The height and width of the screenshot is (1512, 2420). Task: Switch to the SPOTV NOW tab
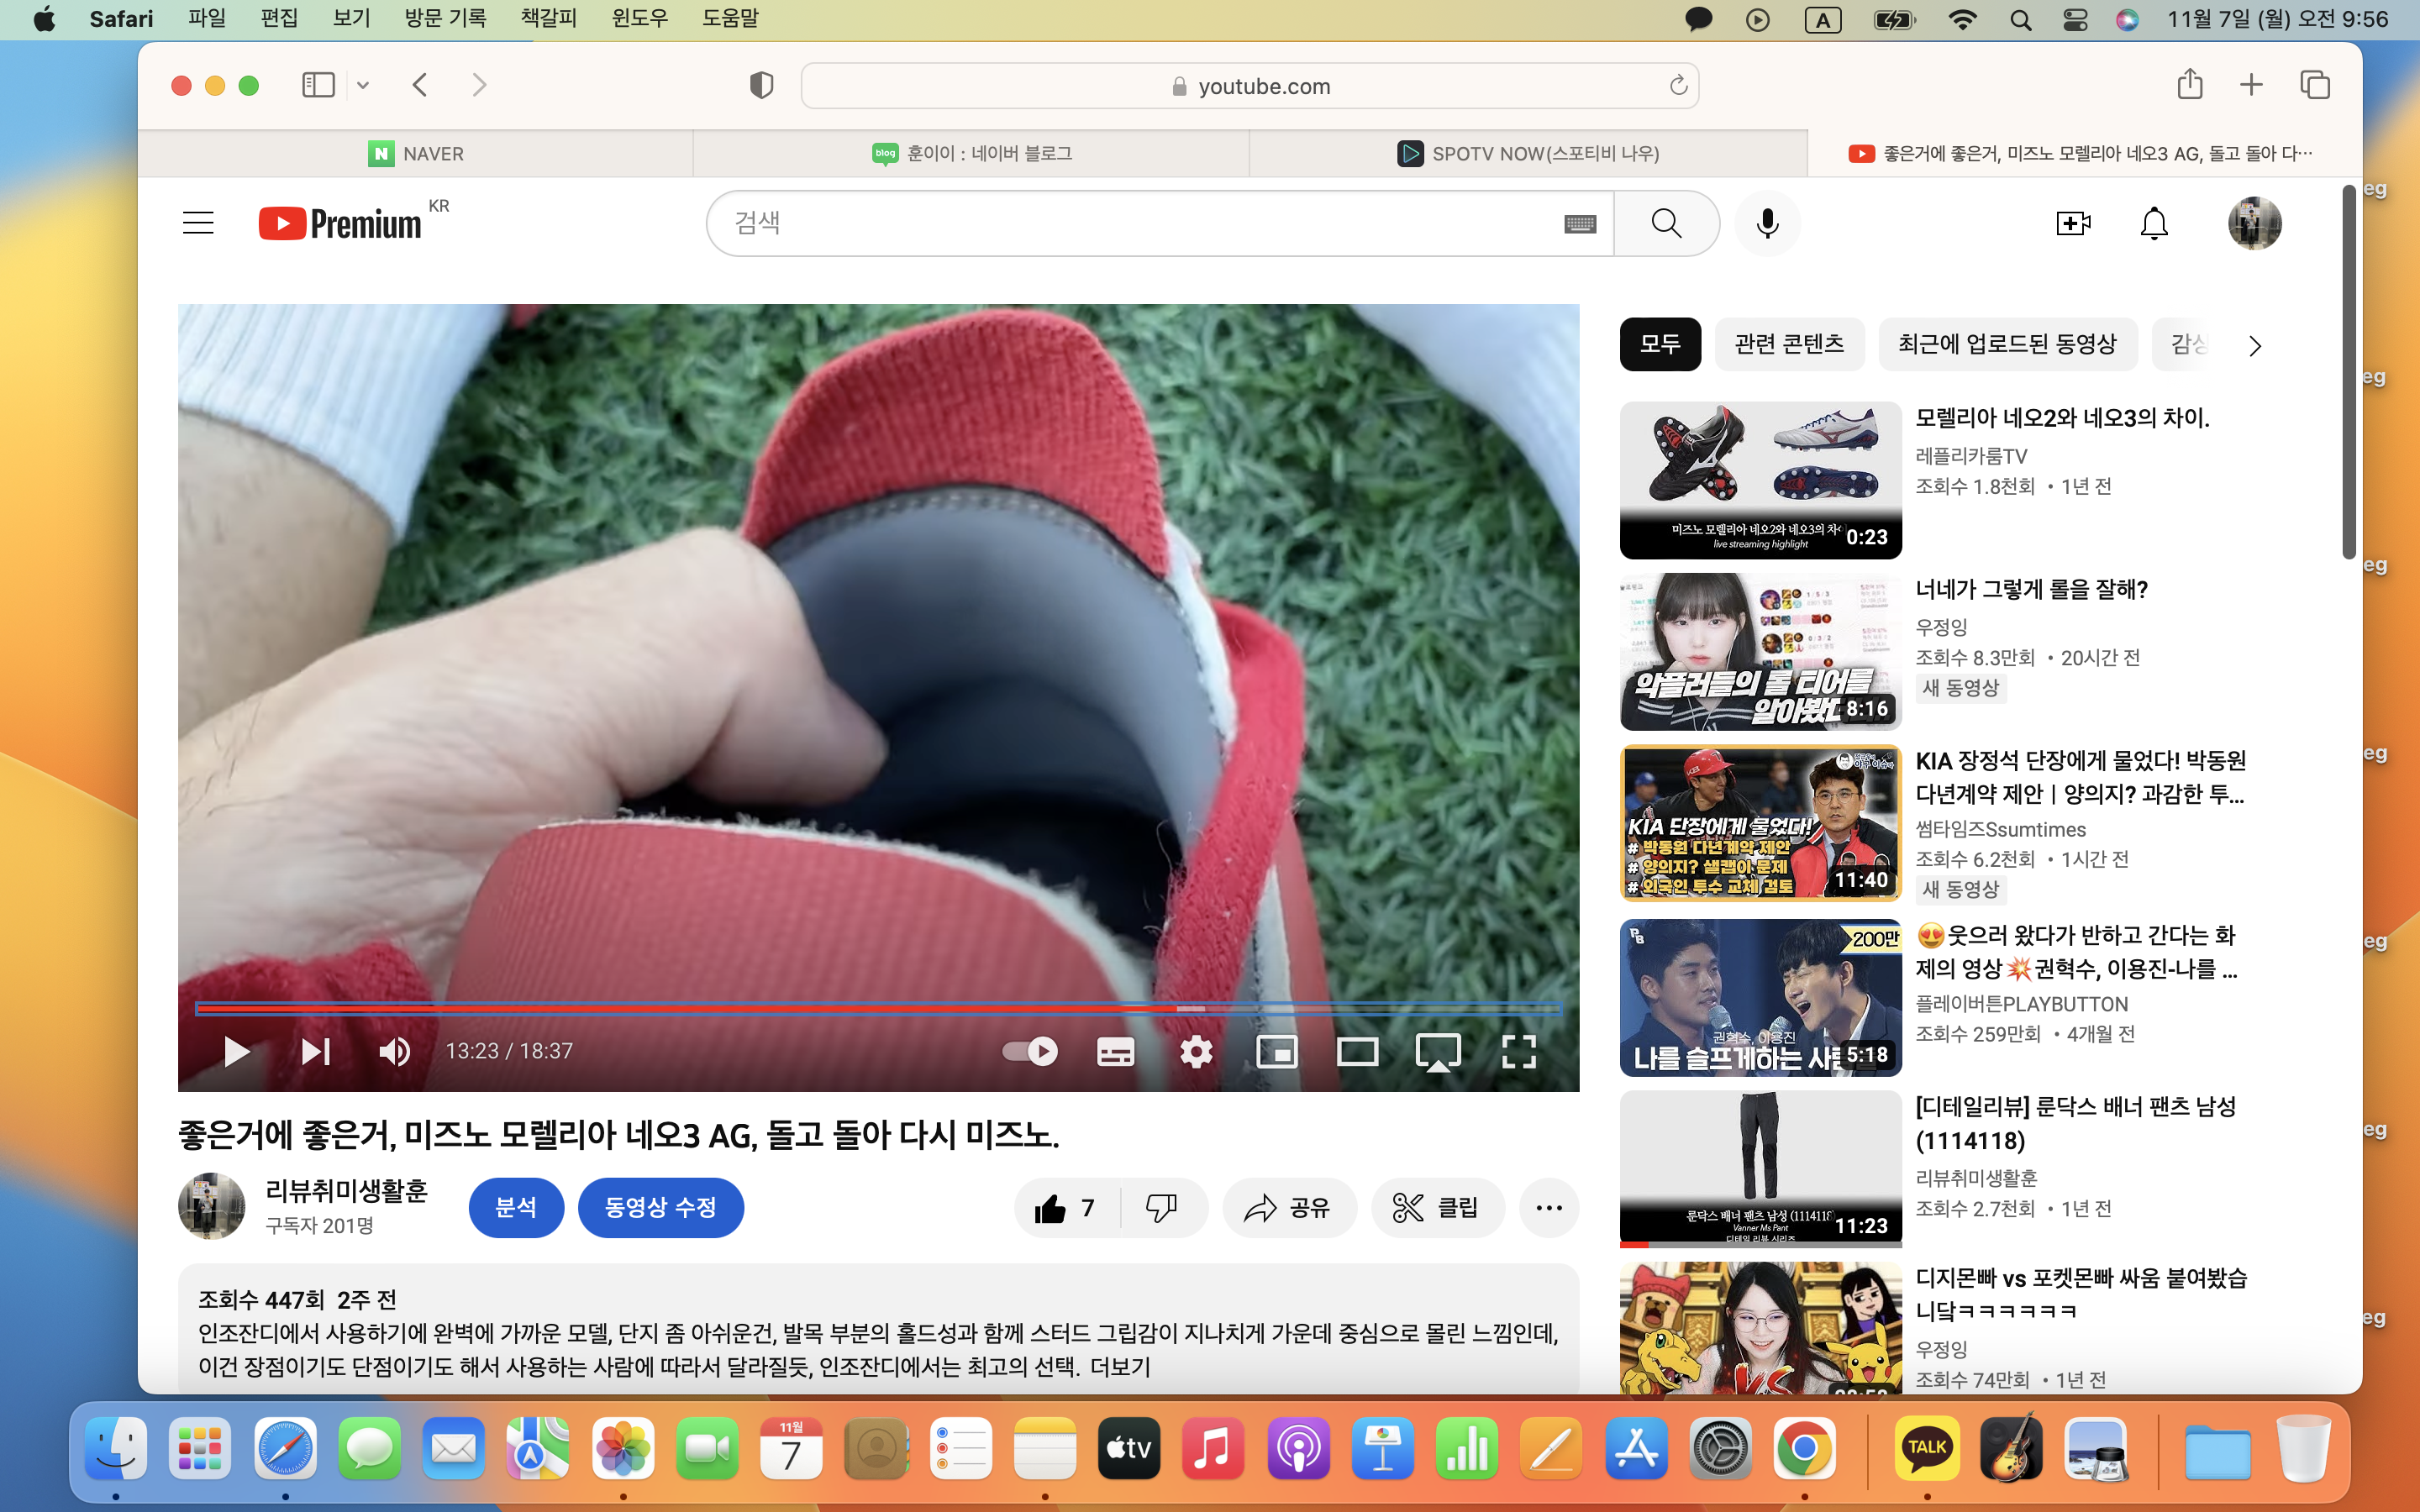[1528, 153]
